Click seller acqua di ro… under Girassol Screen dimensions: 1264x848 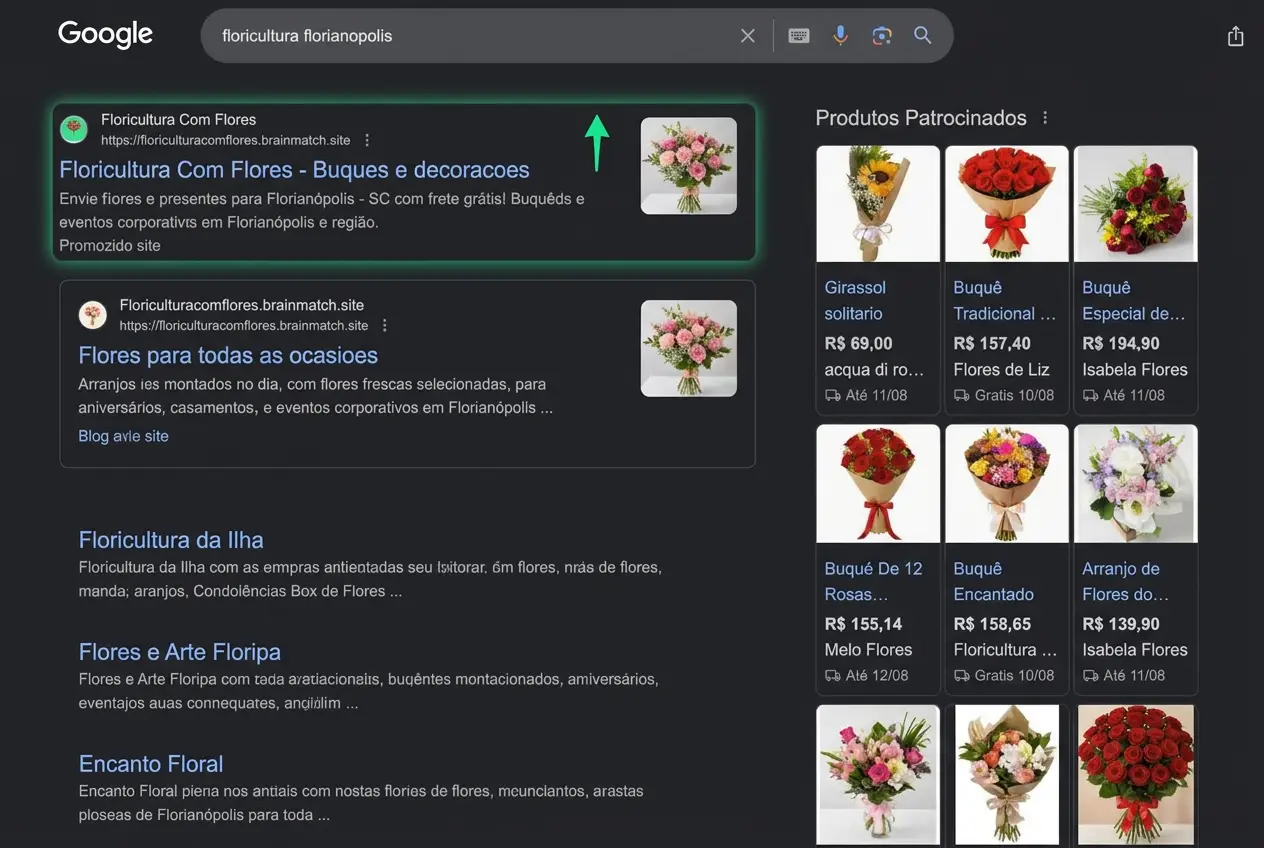pyautogui.click(x=874, y=369)
